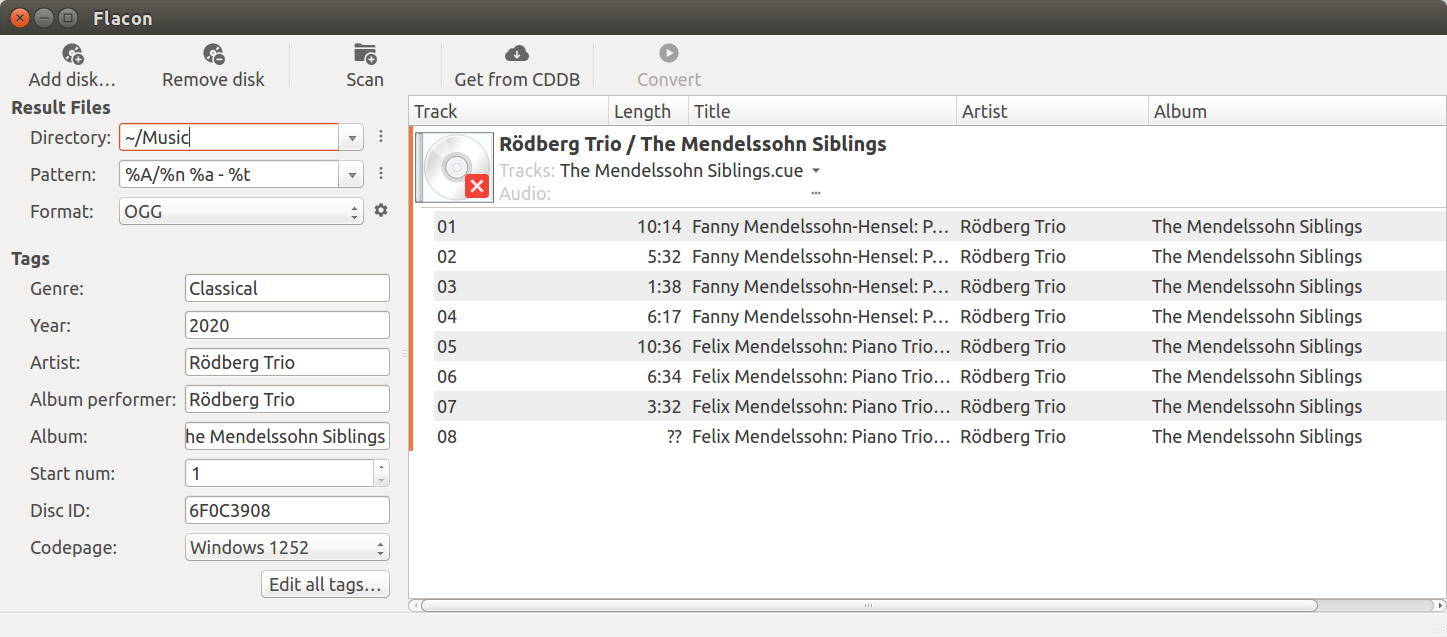Click the horizontal scrollbar under the track list
Screen dimensions: 1447x637
[868, 605]
